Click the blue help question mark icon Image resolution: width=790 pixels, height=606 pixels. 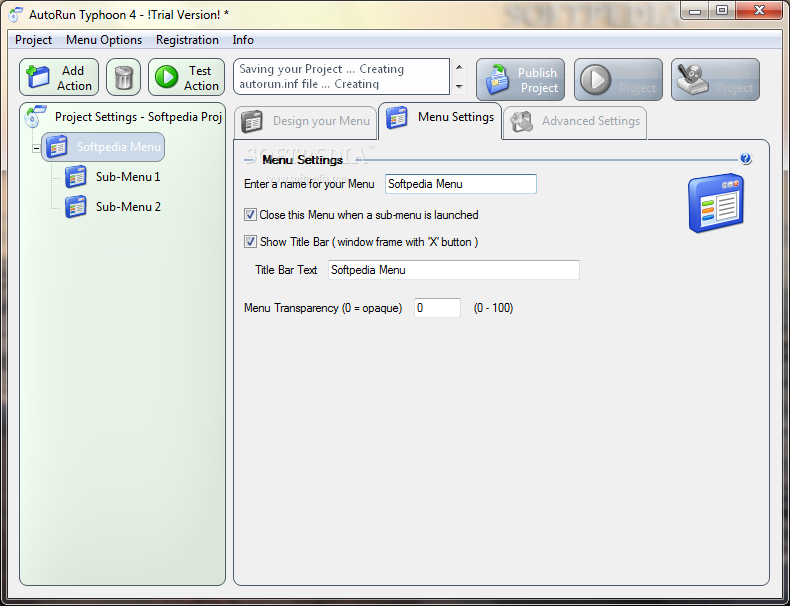746,159
